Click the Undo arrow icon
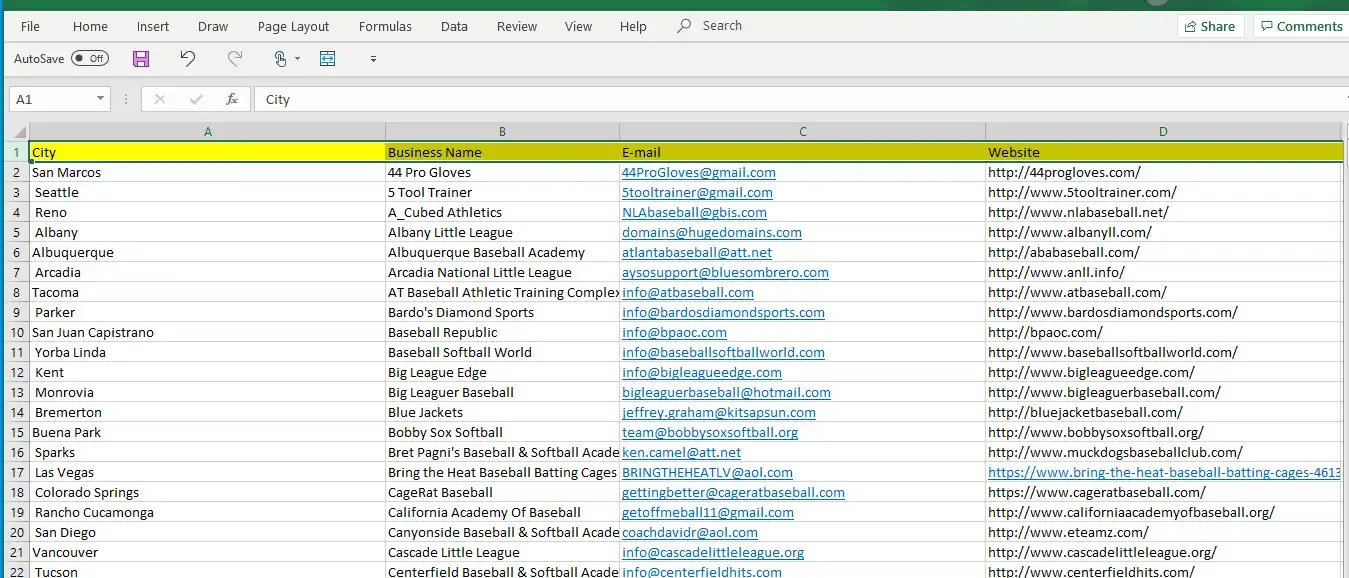The height and width of the screenshot is (578, 1349). click(x=188, y=59)
